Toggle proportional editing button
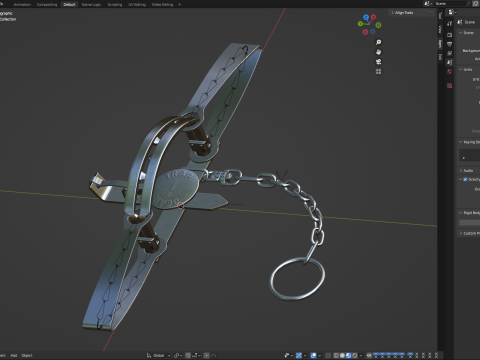Viewport: 480px width, 360px height. tap(207, 355)
